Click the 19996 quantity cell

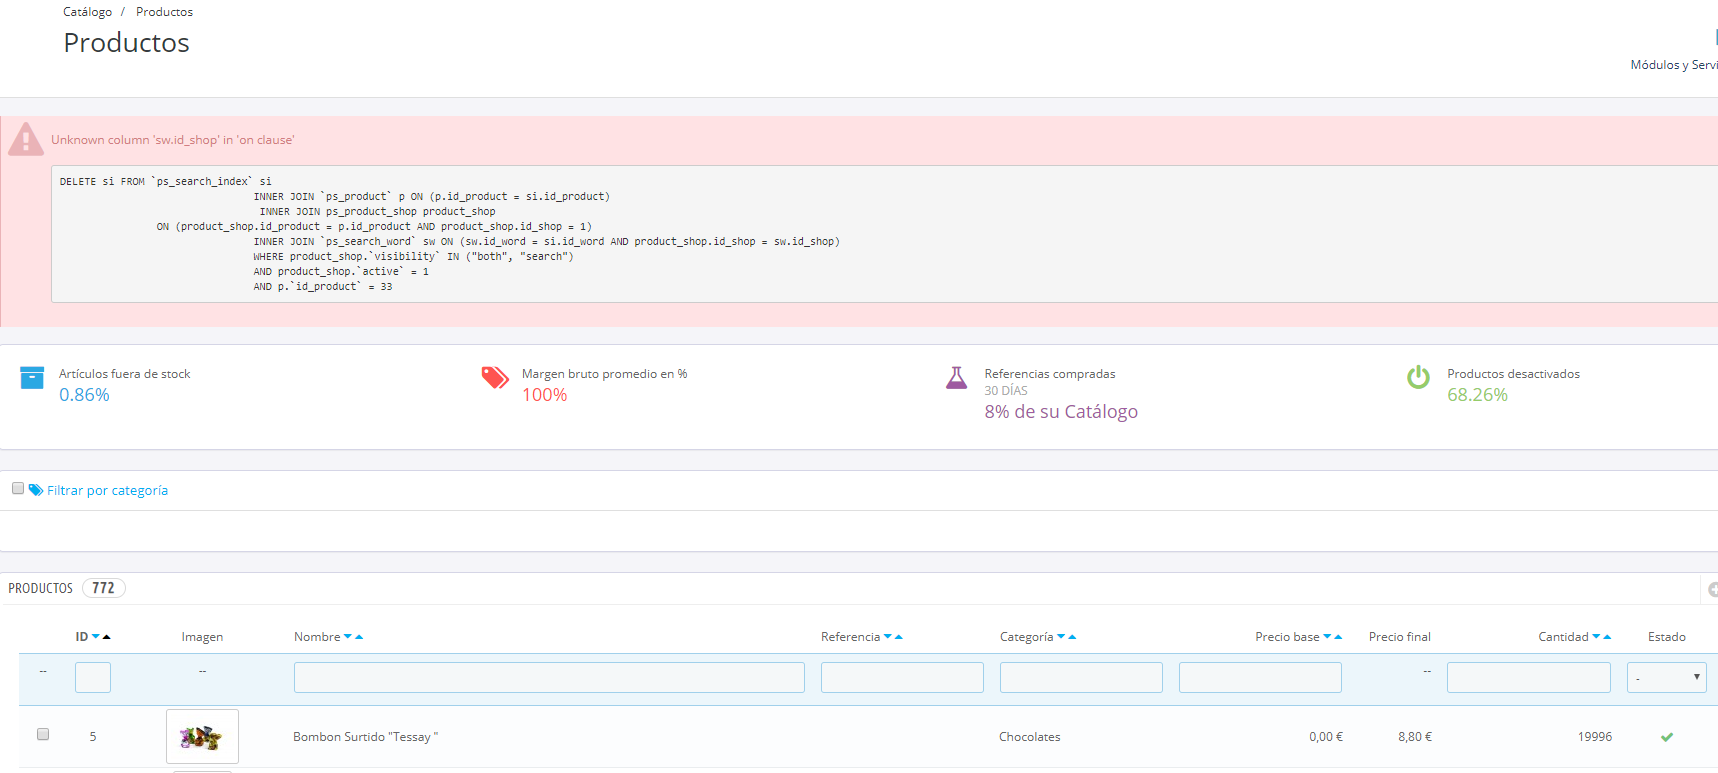1595,737
